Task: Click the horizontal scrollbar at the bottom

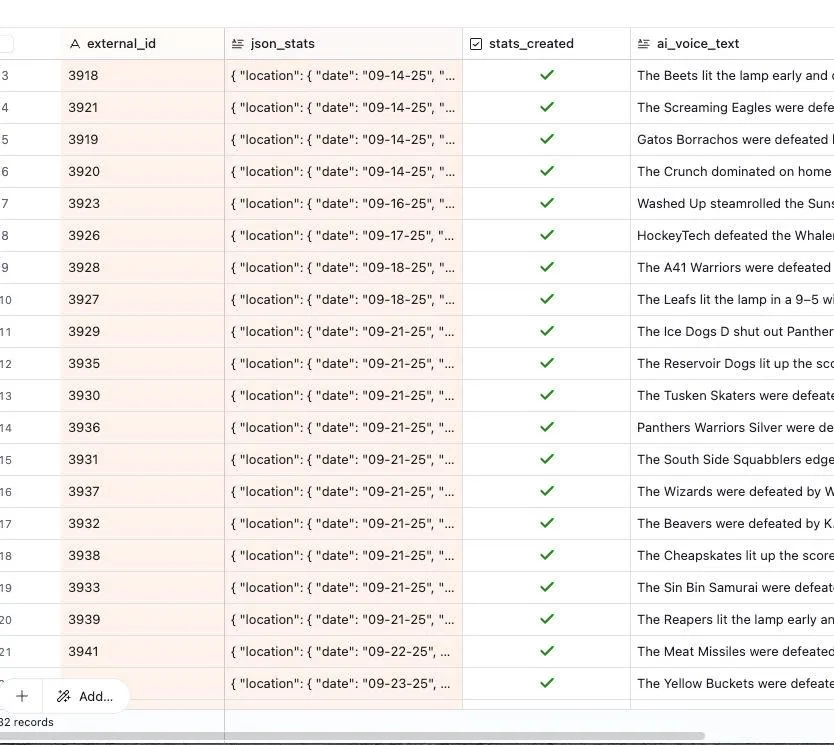Action: click(351, 736)
